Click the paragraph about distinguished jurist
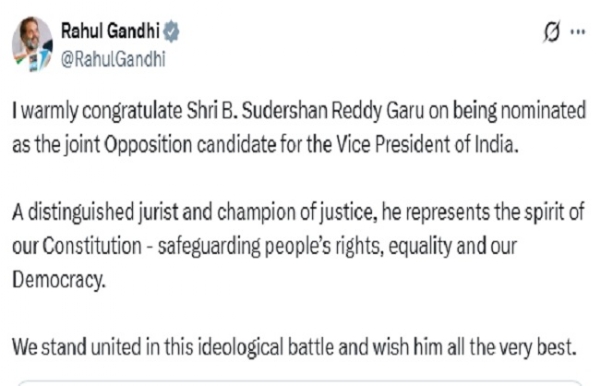 [298, 246]
